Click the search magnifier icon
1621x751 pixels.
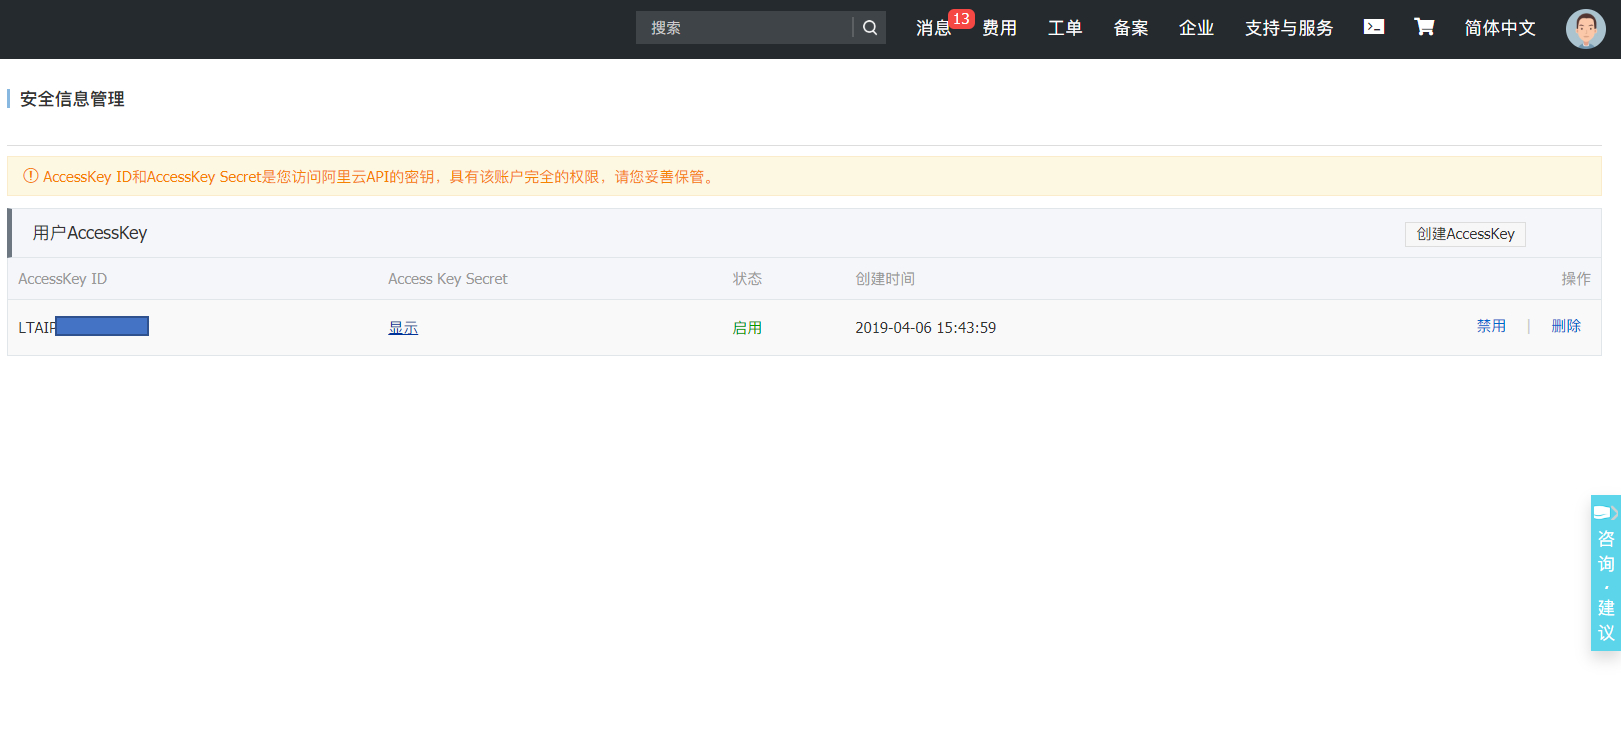(x=870, y=28)
